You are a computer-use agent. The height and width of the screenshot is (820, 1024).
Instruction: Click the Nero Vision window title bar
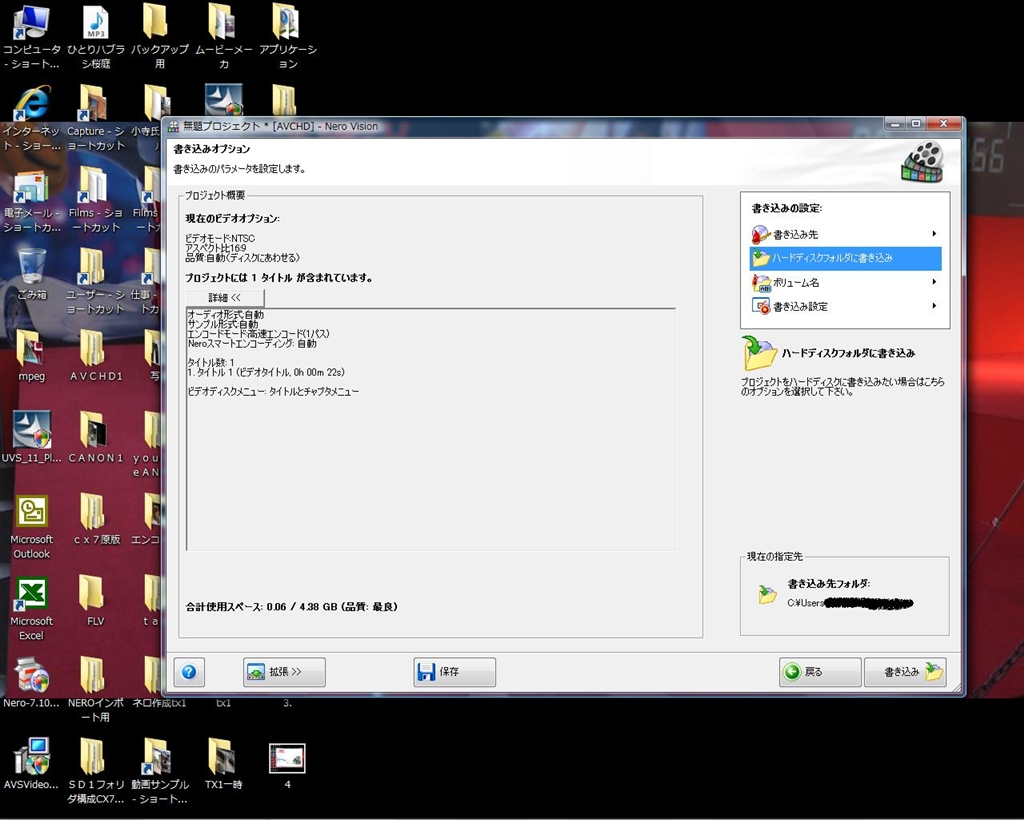(522, 126)
